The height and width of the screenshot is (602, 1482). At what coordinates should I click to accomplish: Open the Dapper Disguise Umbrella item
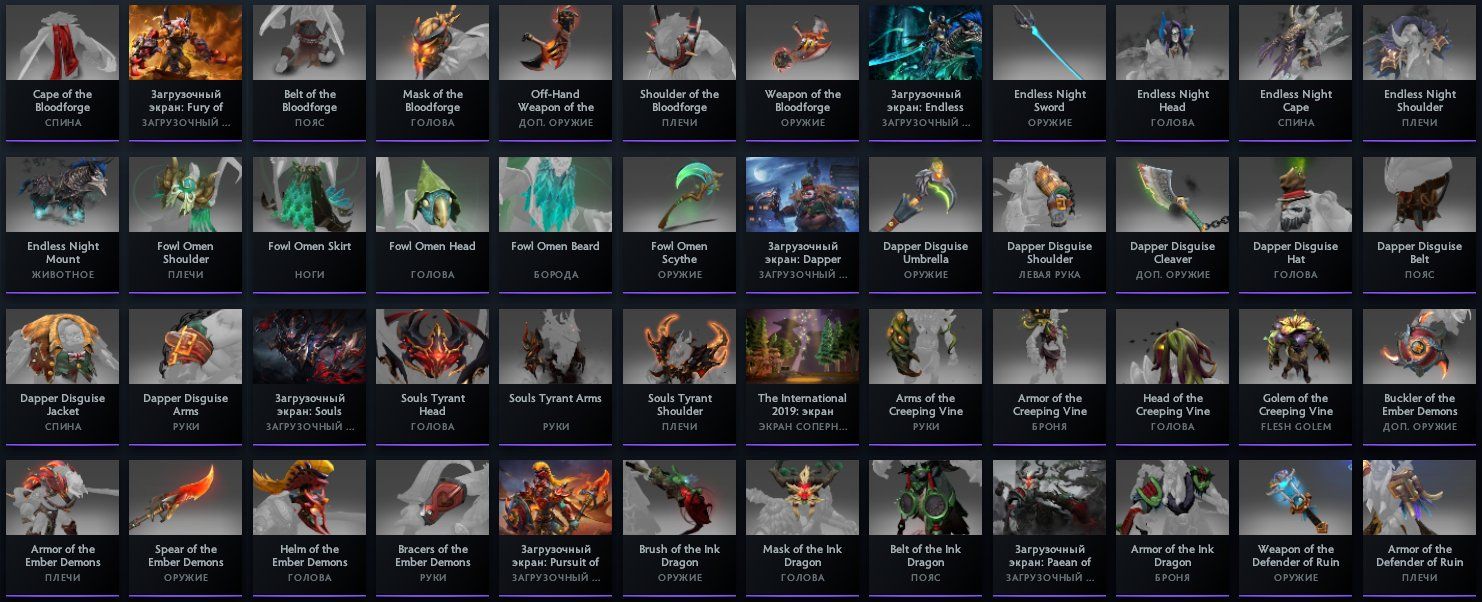(x=926, y=224)
